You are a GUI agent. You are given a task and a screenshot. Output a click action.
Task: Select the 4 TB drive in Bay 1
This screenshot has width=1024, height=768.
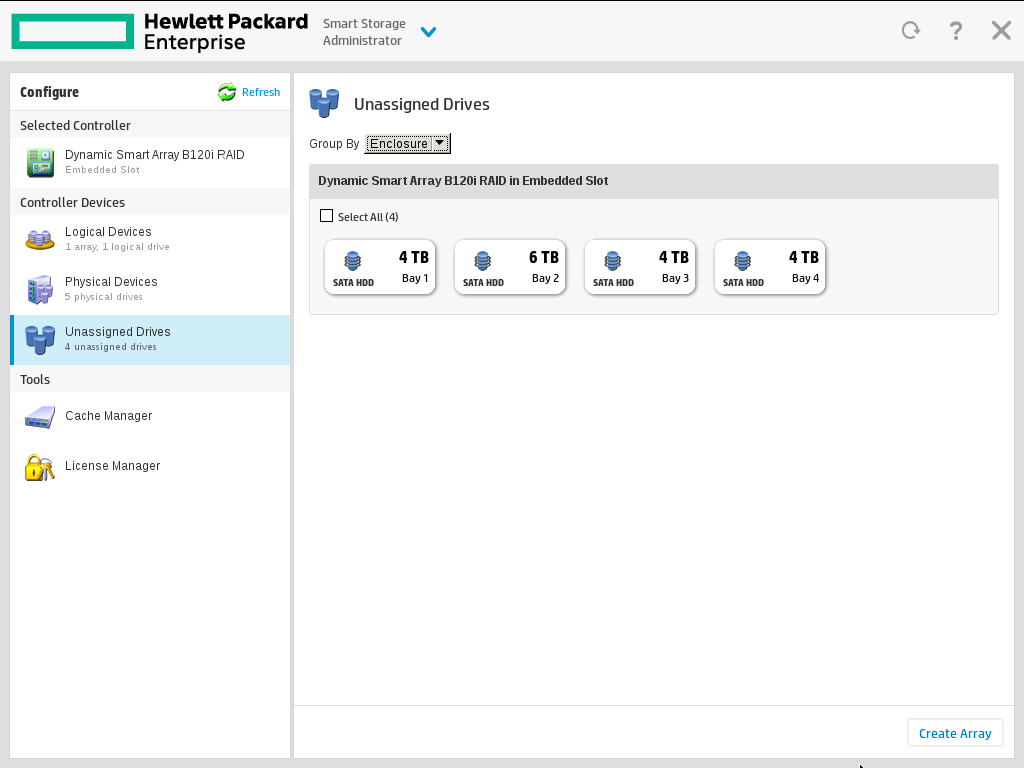[x=380, y=267]
